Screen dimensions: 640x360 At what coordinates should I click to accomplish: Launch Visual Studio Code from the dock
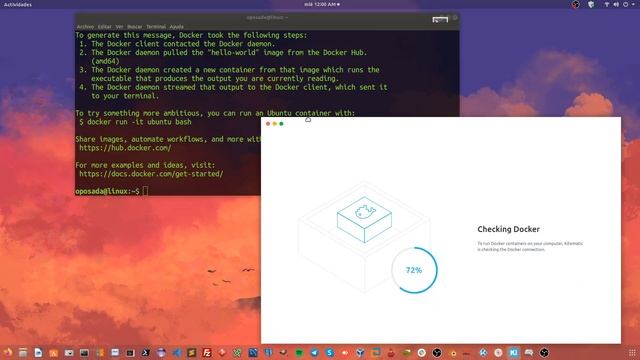tap(177, 353)
